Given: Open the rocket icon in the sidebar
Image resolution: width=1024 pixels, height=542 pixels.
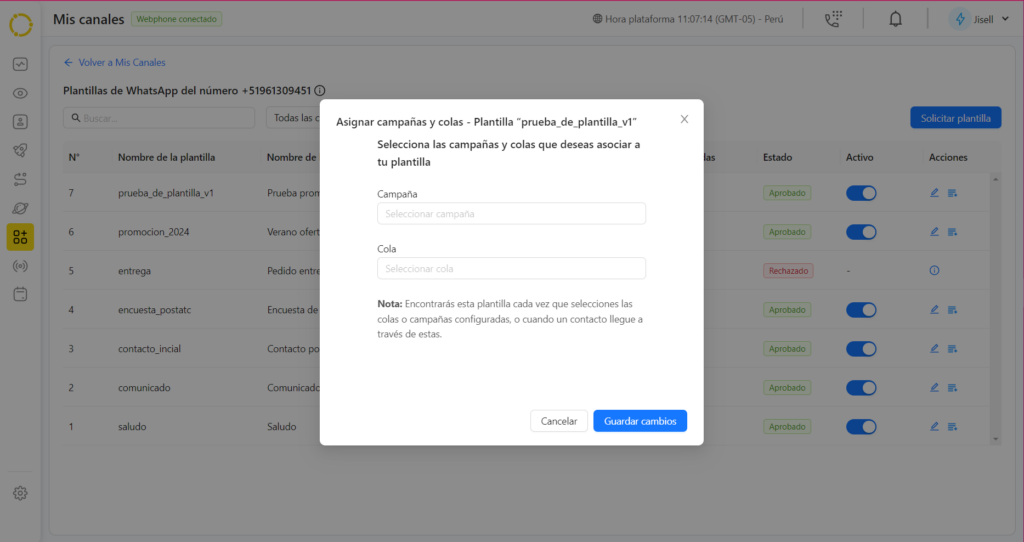Looking at the screenshot, I should point(20,151).
